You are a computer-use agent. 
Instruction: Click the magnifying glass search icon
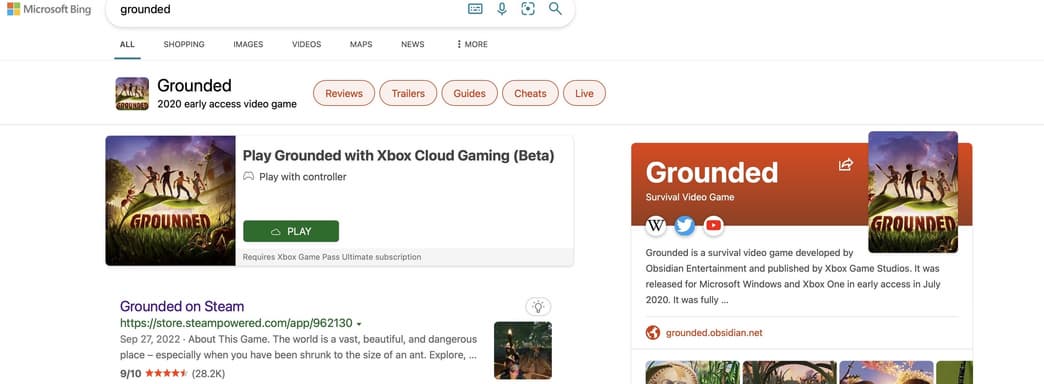(555, 9)
